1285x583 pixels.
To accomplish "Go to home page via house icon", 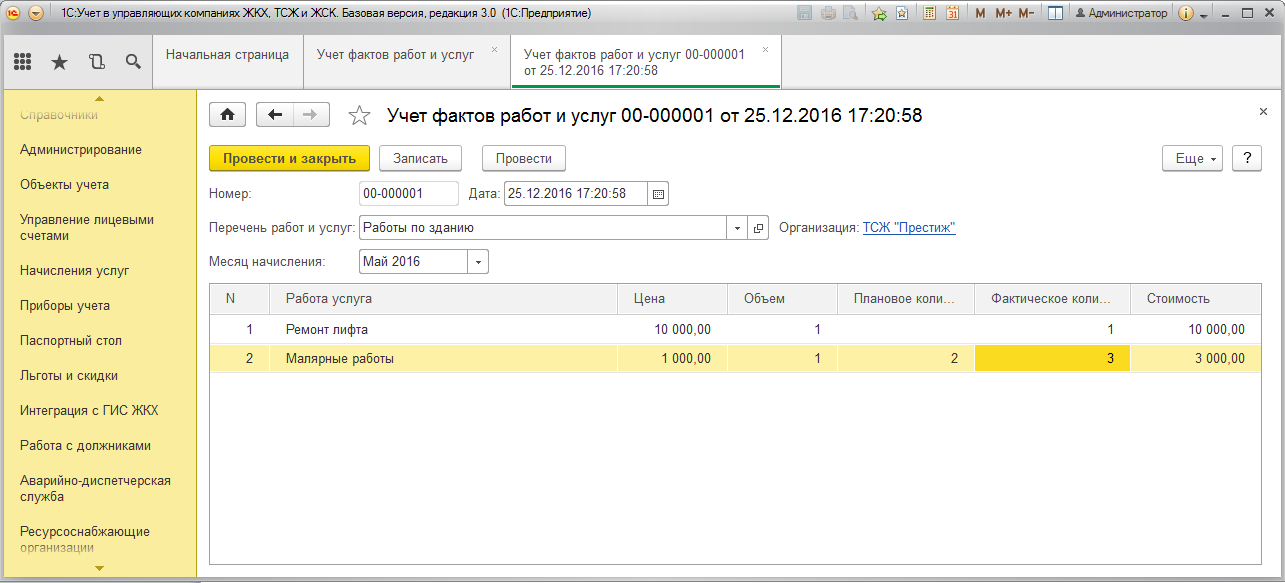I will (227, 115).
